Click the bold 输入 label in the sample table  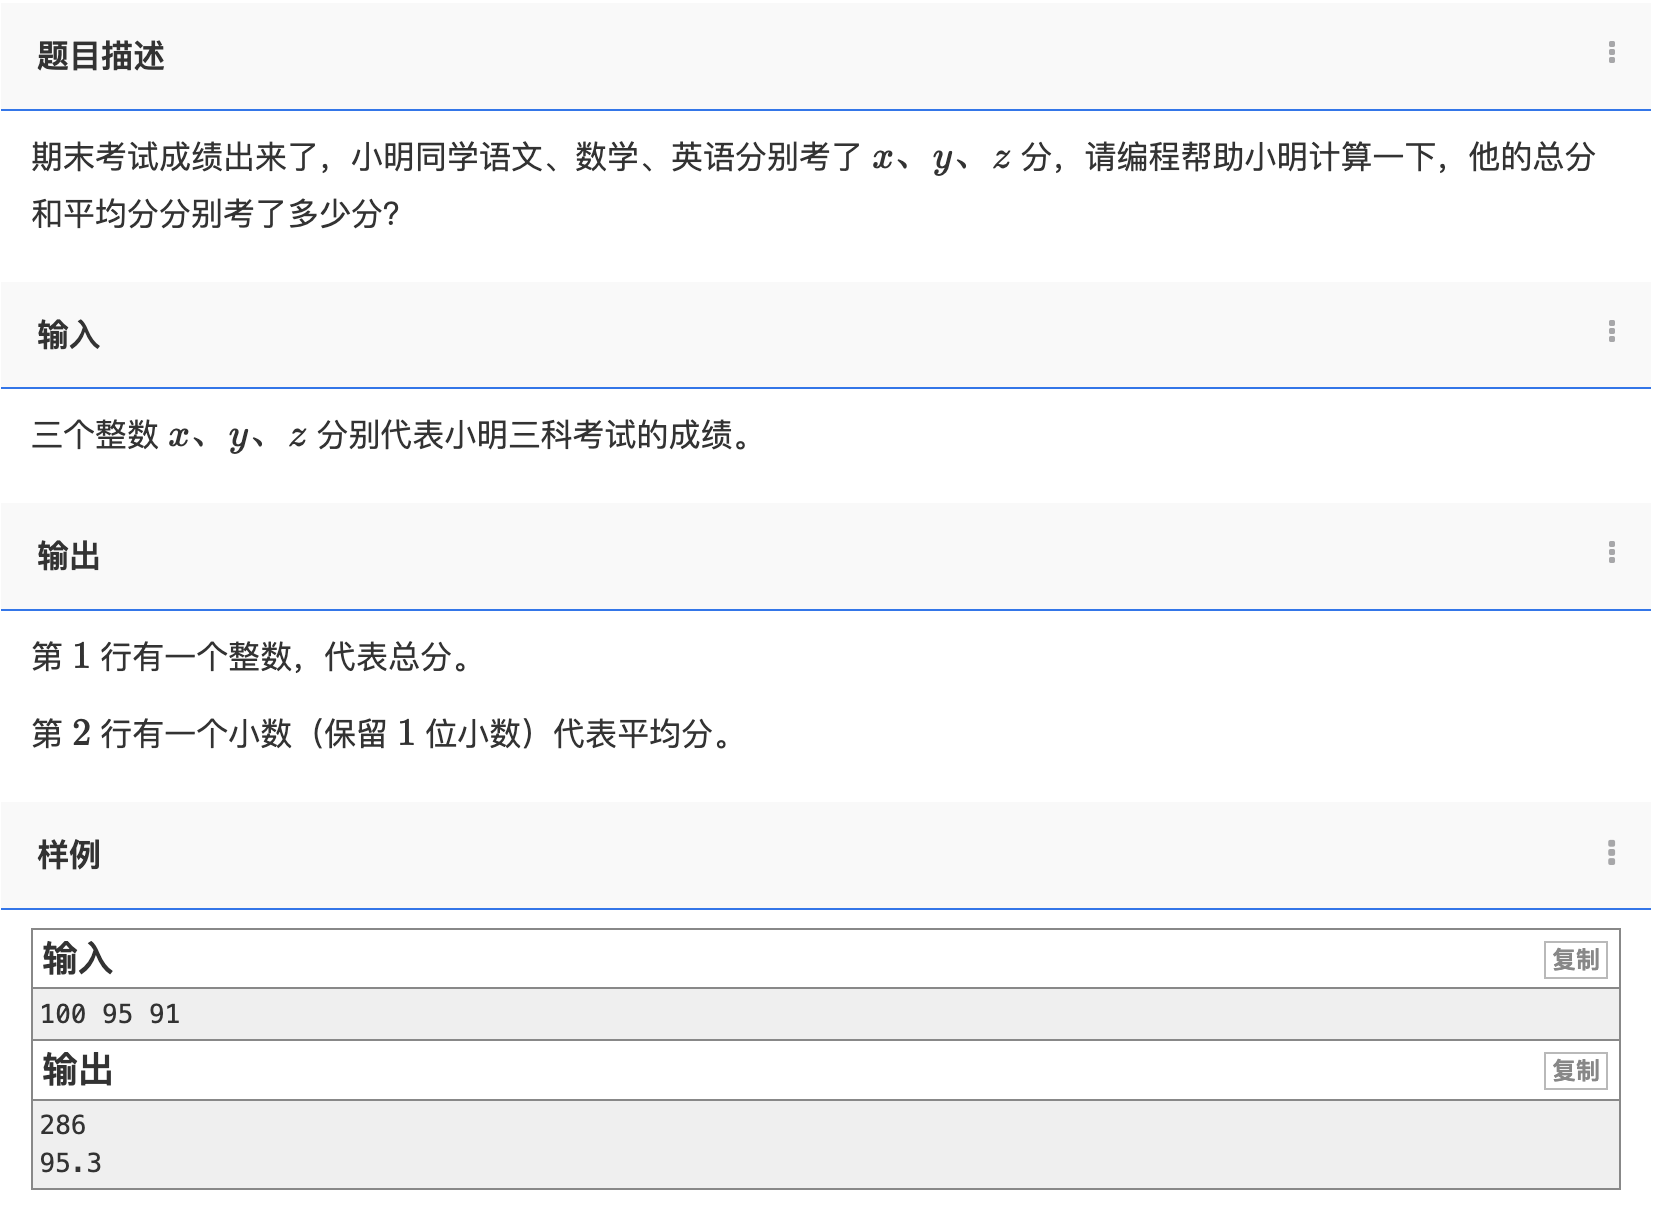tap(77, 959)
